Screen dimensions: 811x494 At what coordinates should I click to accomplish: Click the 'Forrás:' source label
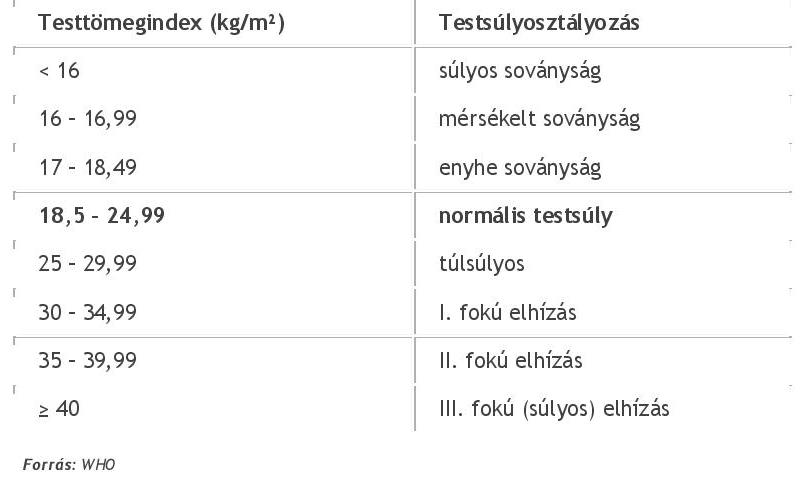click(x=49, y=465)
